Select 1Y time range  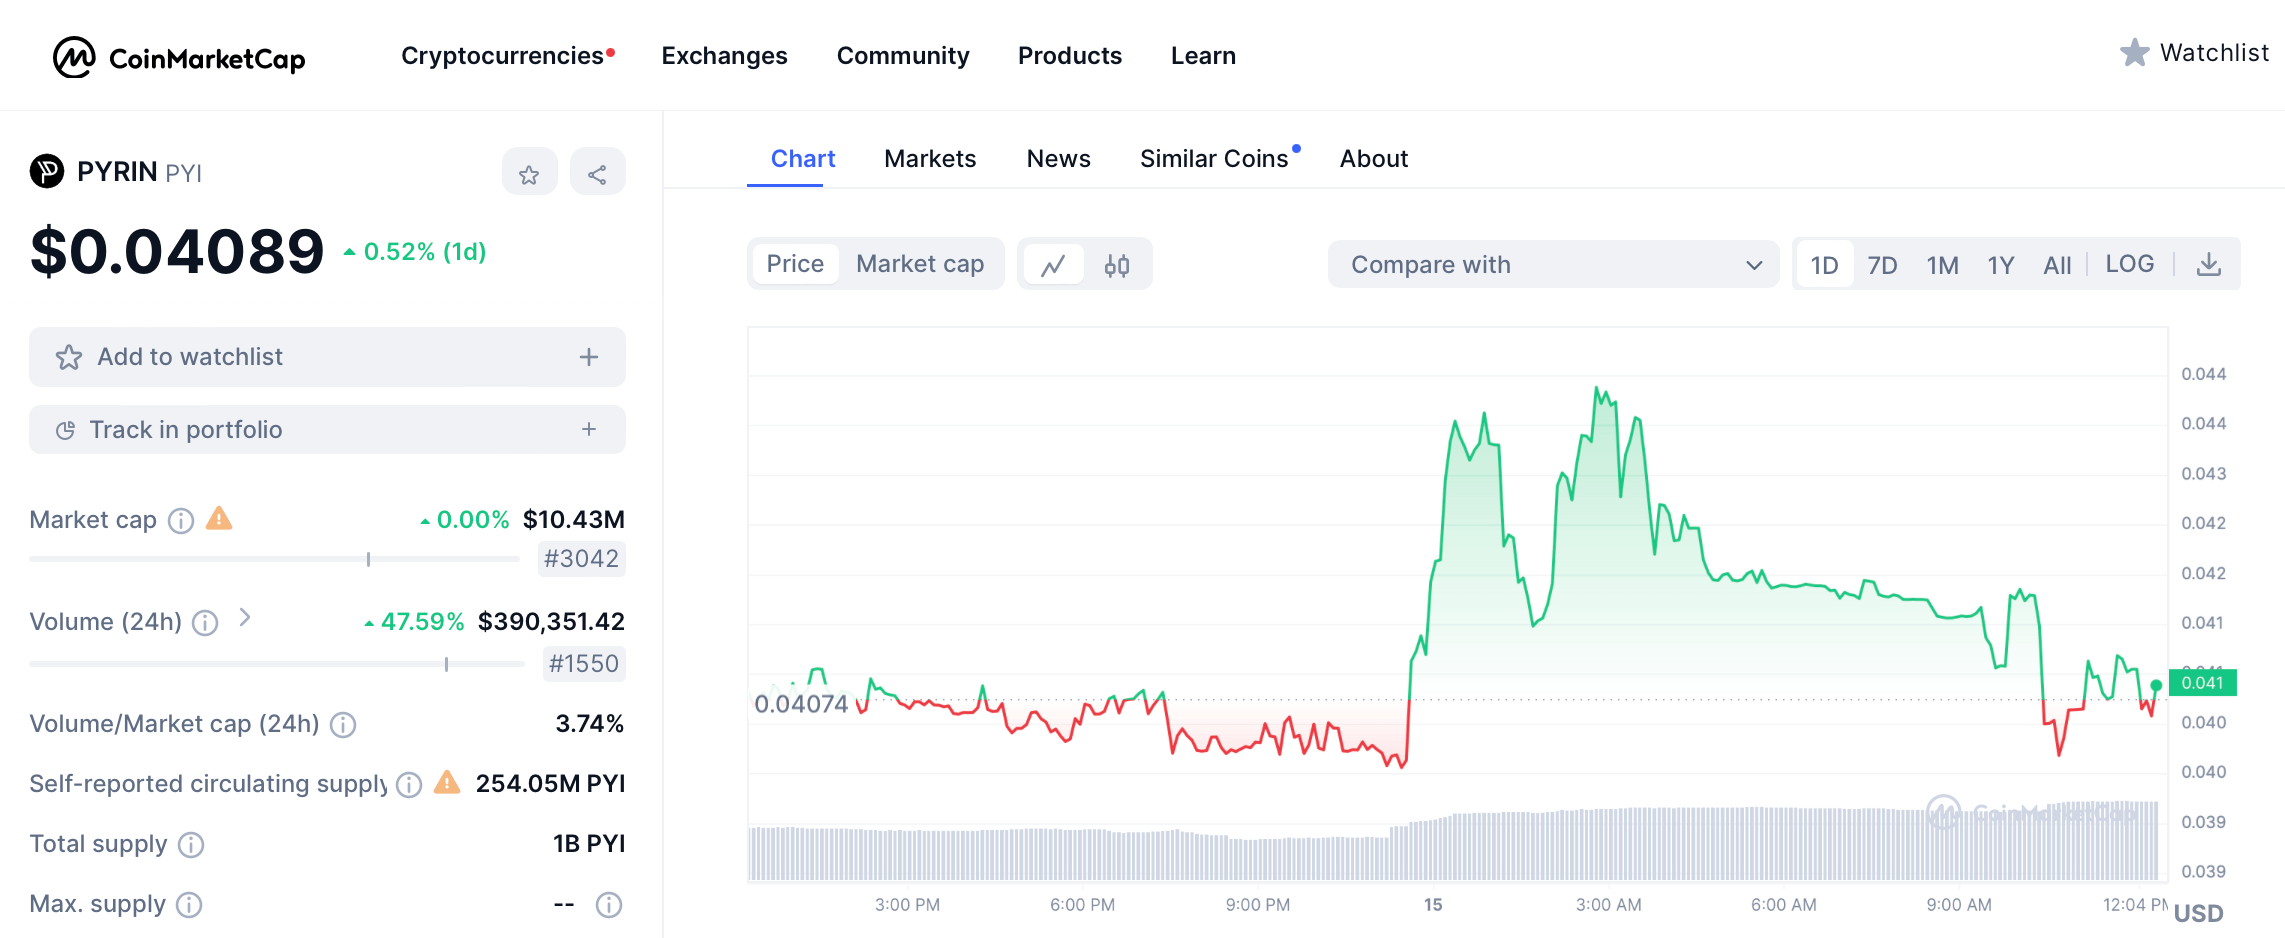[2001, 265]
